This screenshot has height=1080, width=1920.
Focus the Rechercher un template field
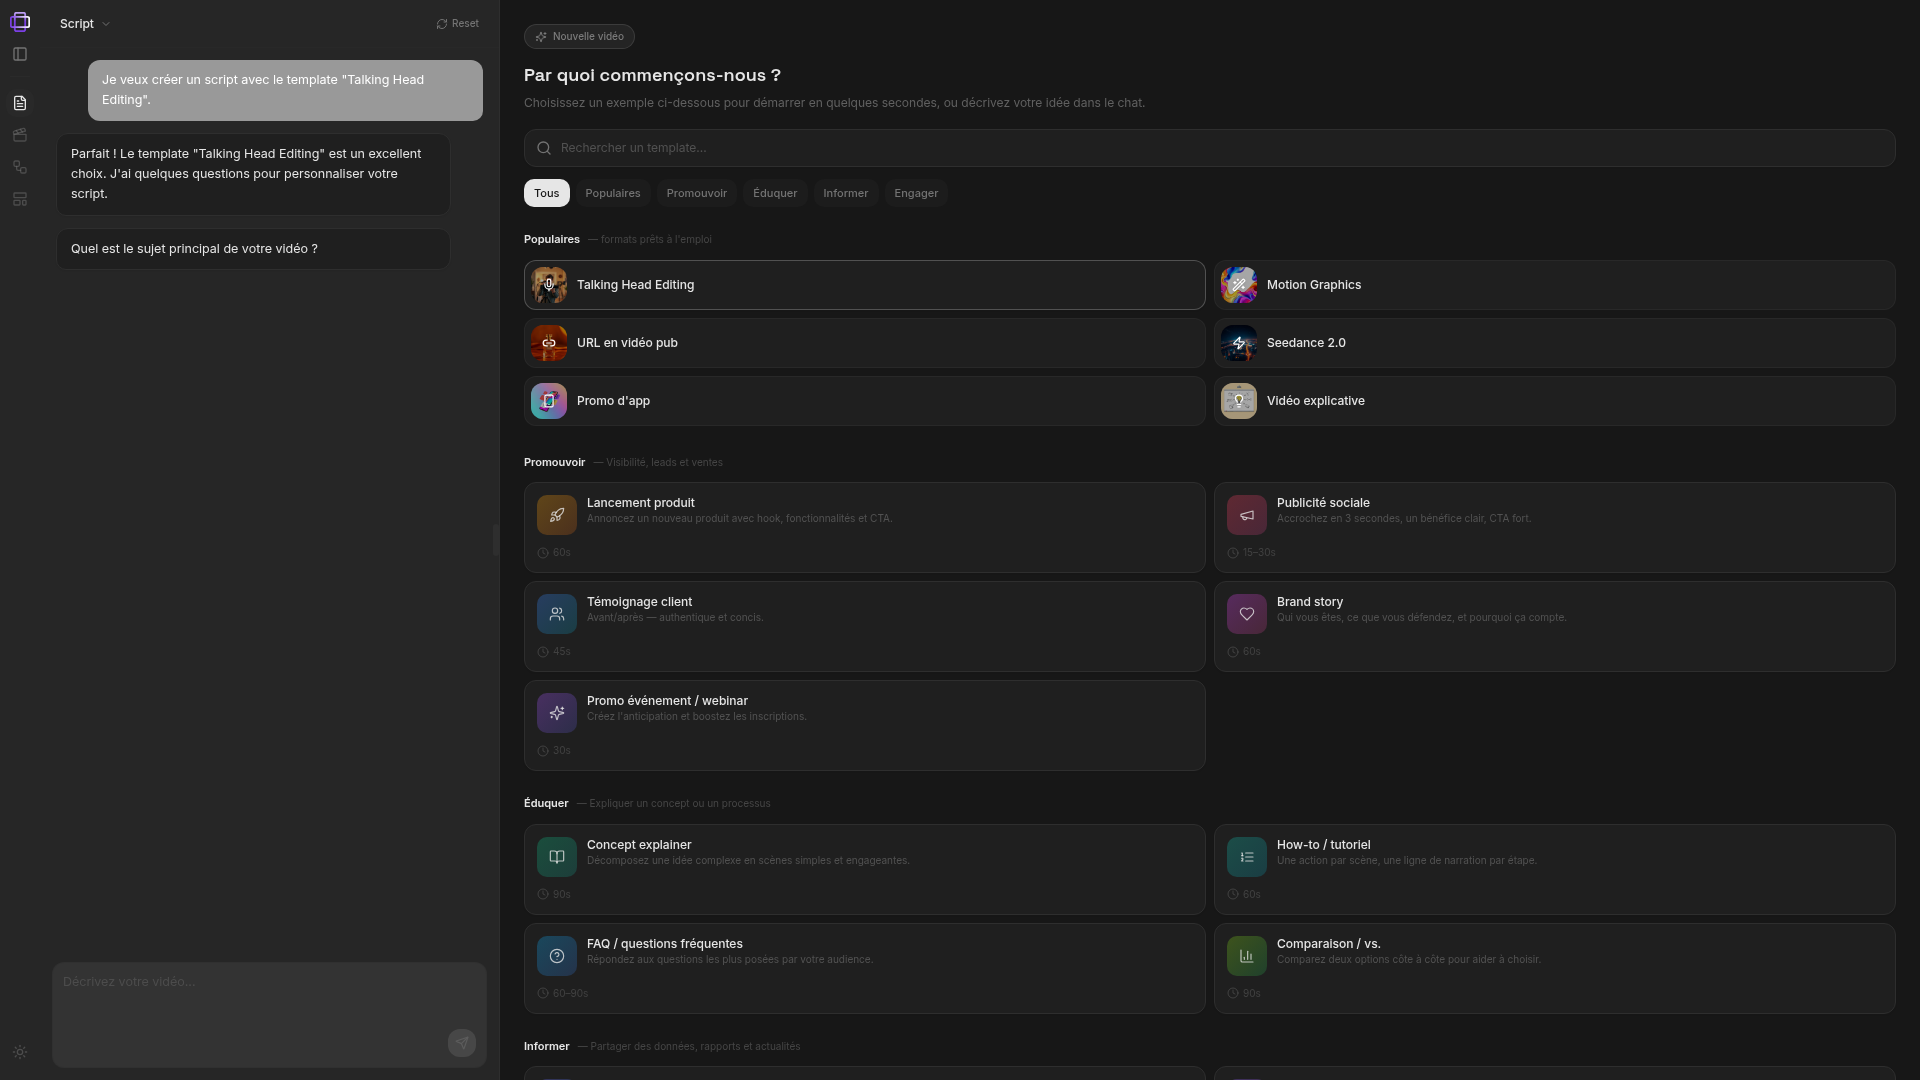point(1209,148)
